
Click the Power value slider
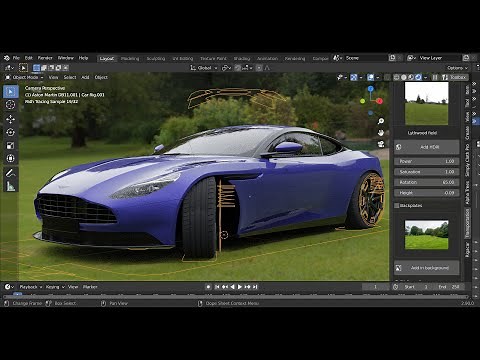click(x=427, y=161)
